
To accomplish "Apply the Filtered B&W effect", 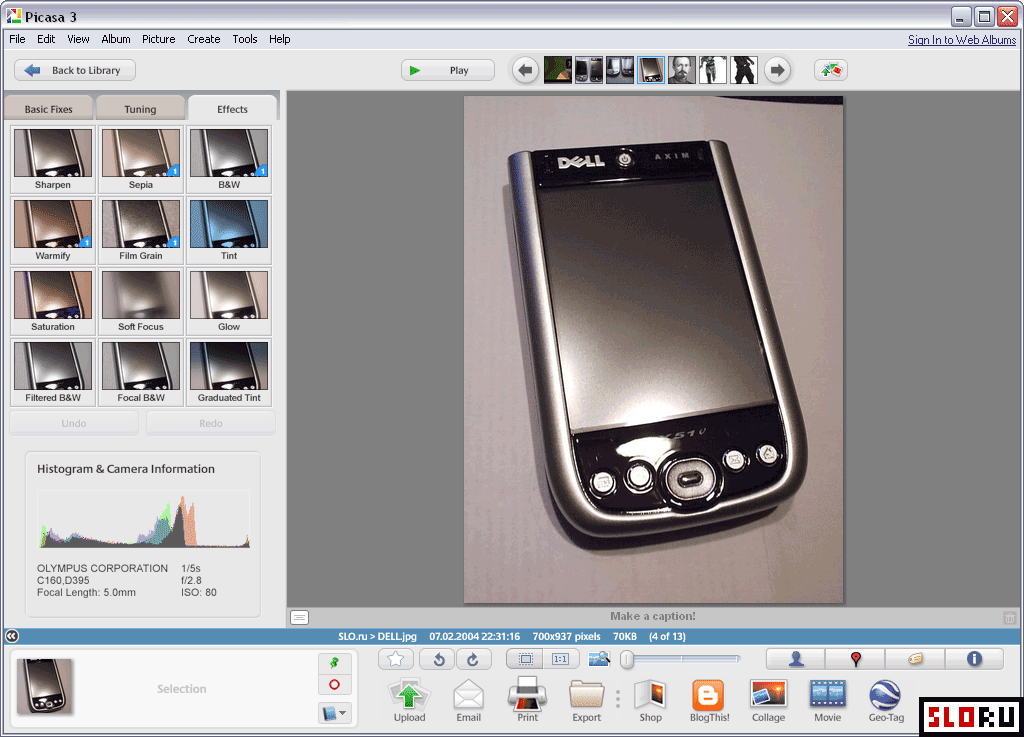I will pos(53,373).
